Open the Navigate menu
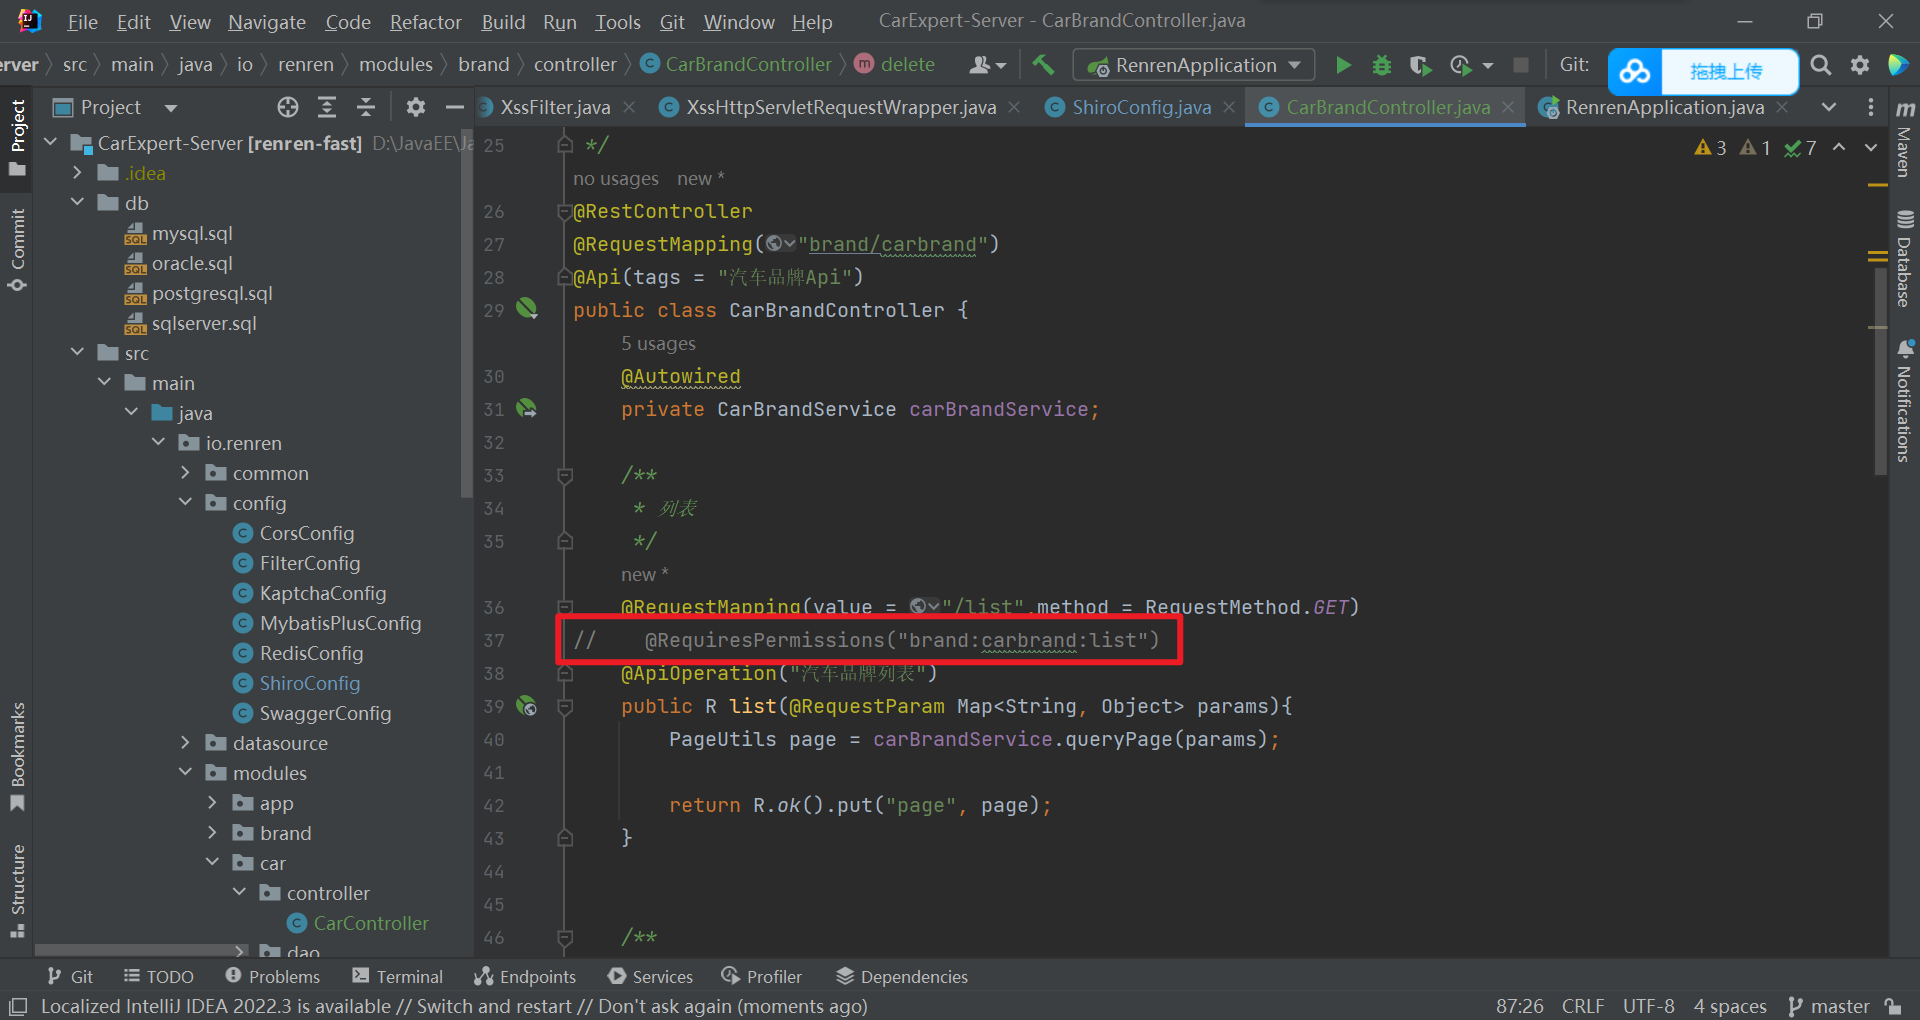Image resolution: width=1920 pixels, height=1020 pixels. pos(267,22)
